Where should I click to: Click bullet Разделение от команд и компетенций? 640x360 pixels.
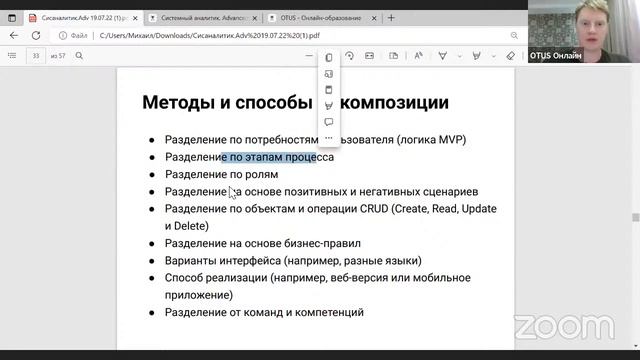tap(264, 312)
